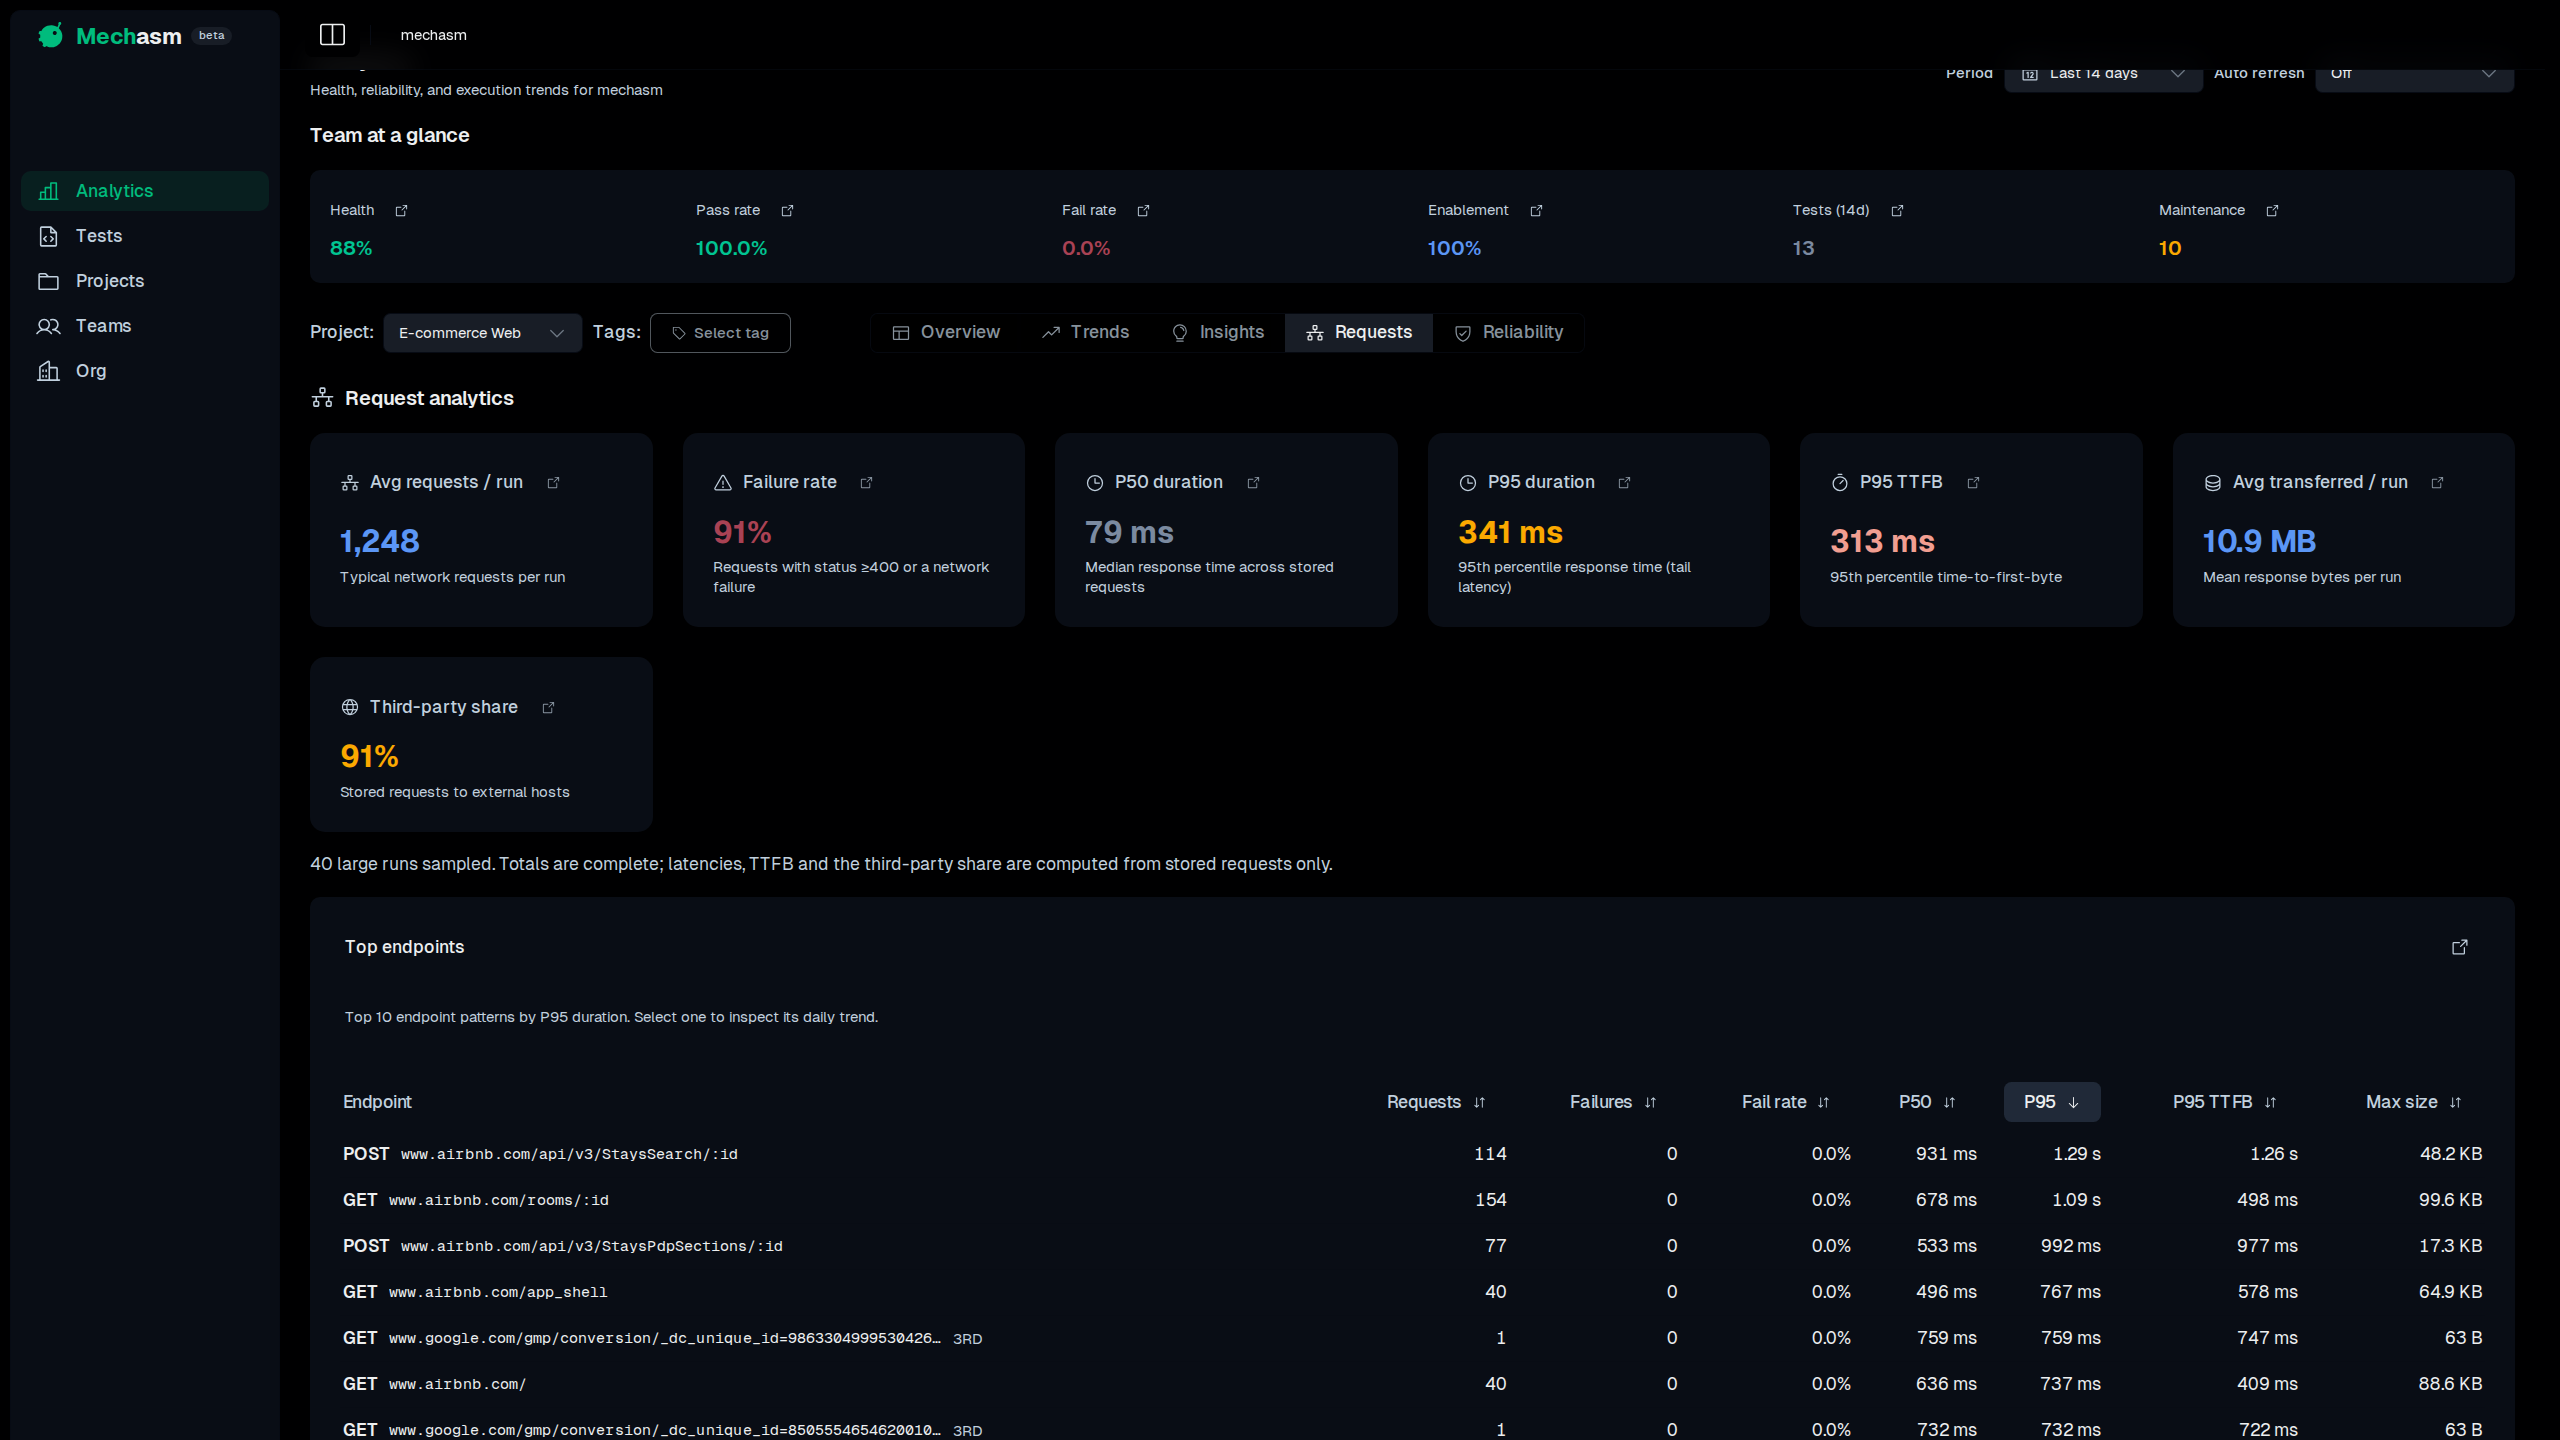Viewport: 2560px width, 1440px height.
Task: Open P95 duration card detail icon
Action: point(1624,483)
